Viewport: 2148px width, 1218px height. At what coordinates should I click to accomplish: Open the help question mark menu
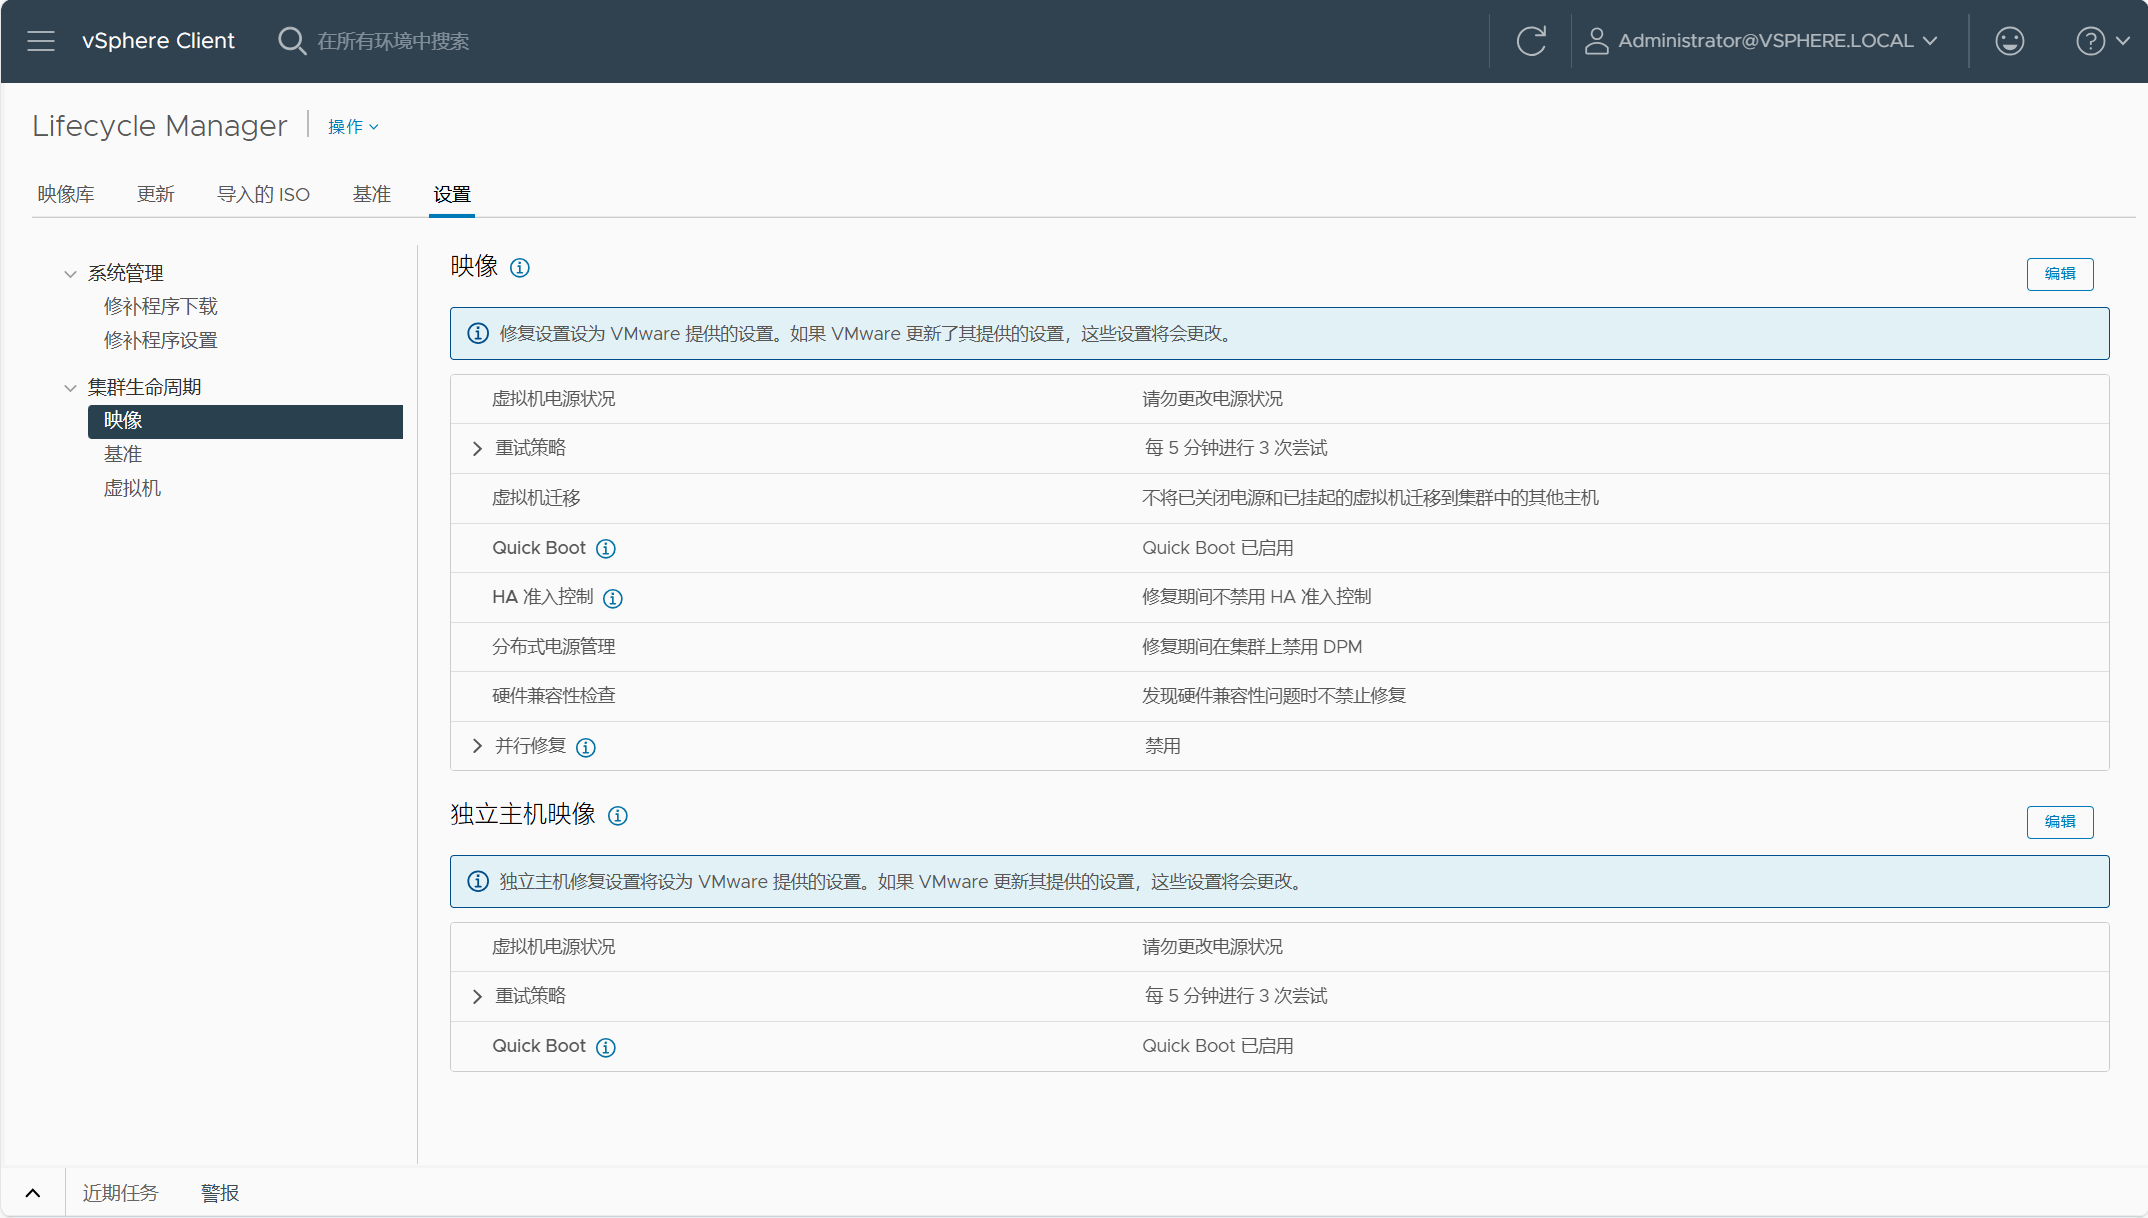2102,41
